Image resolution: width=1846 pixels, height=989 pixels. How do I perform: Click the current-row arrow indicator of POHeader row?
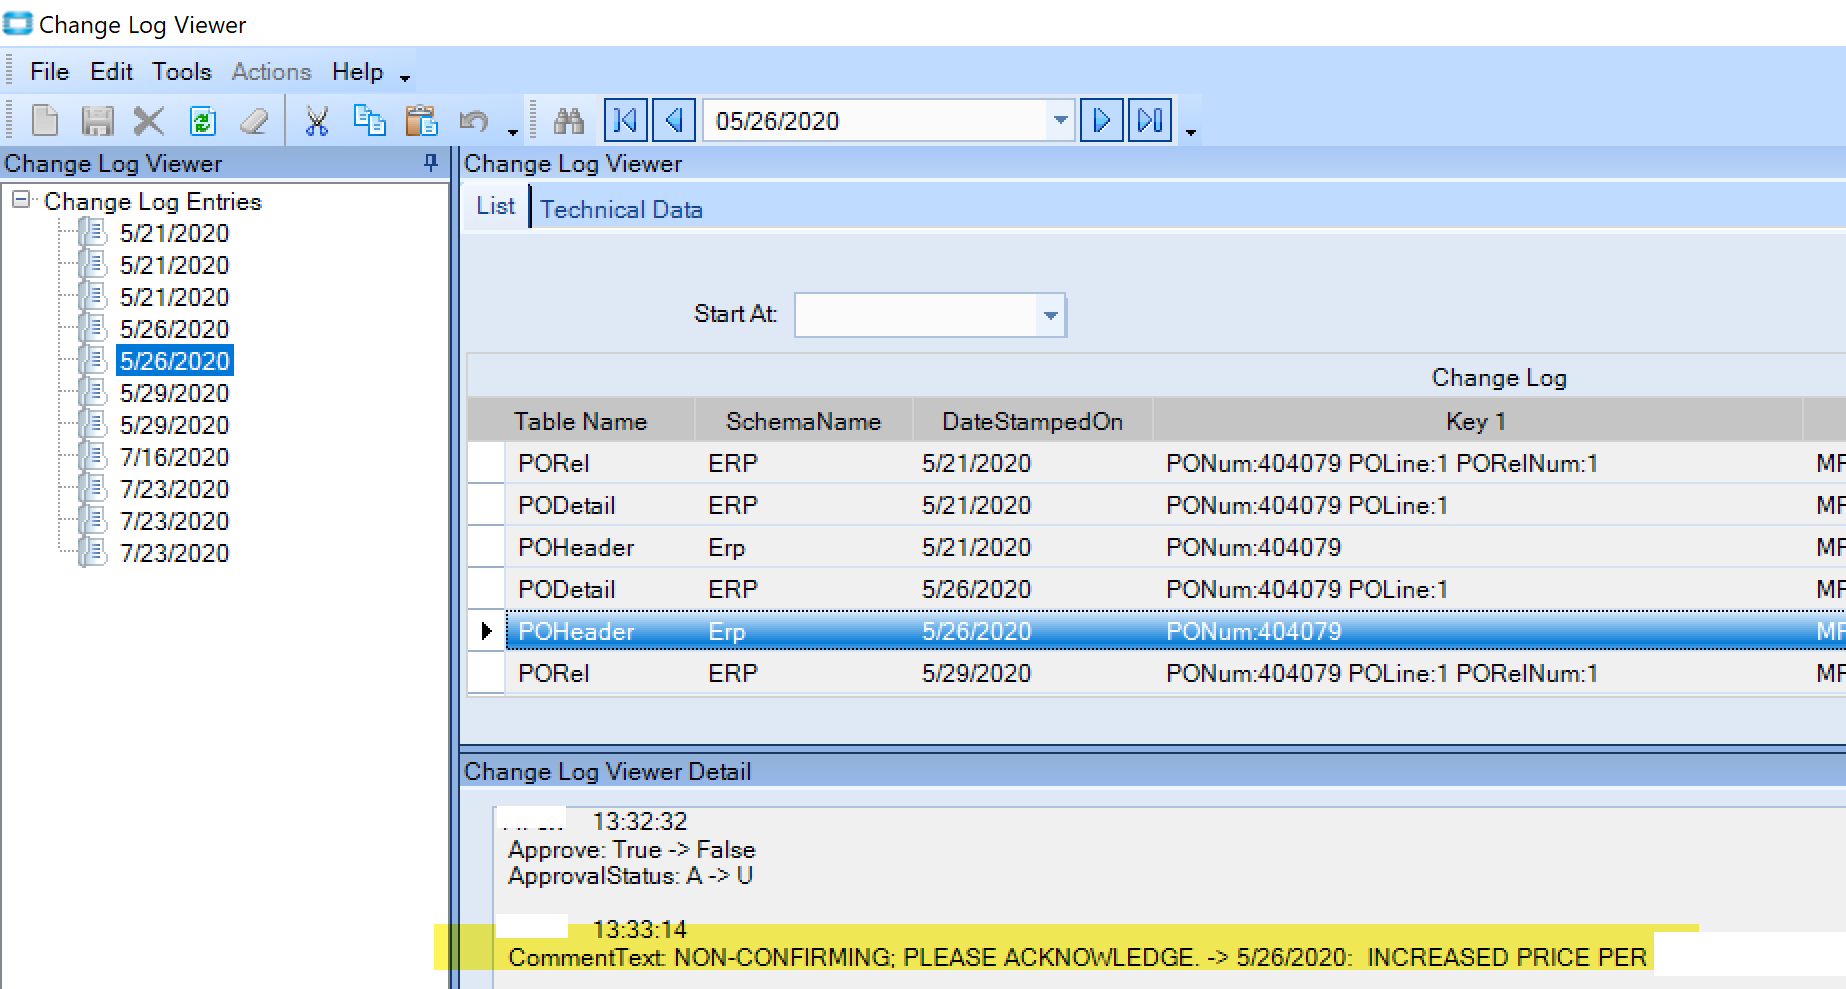pos(486,631)
